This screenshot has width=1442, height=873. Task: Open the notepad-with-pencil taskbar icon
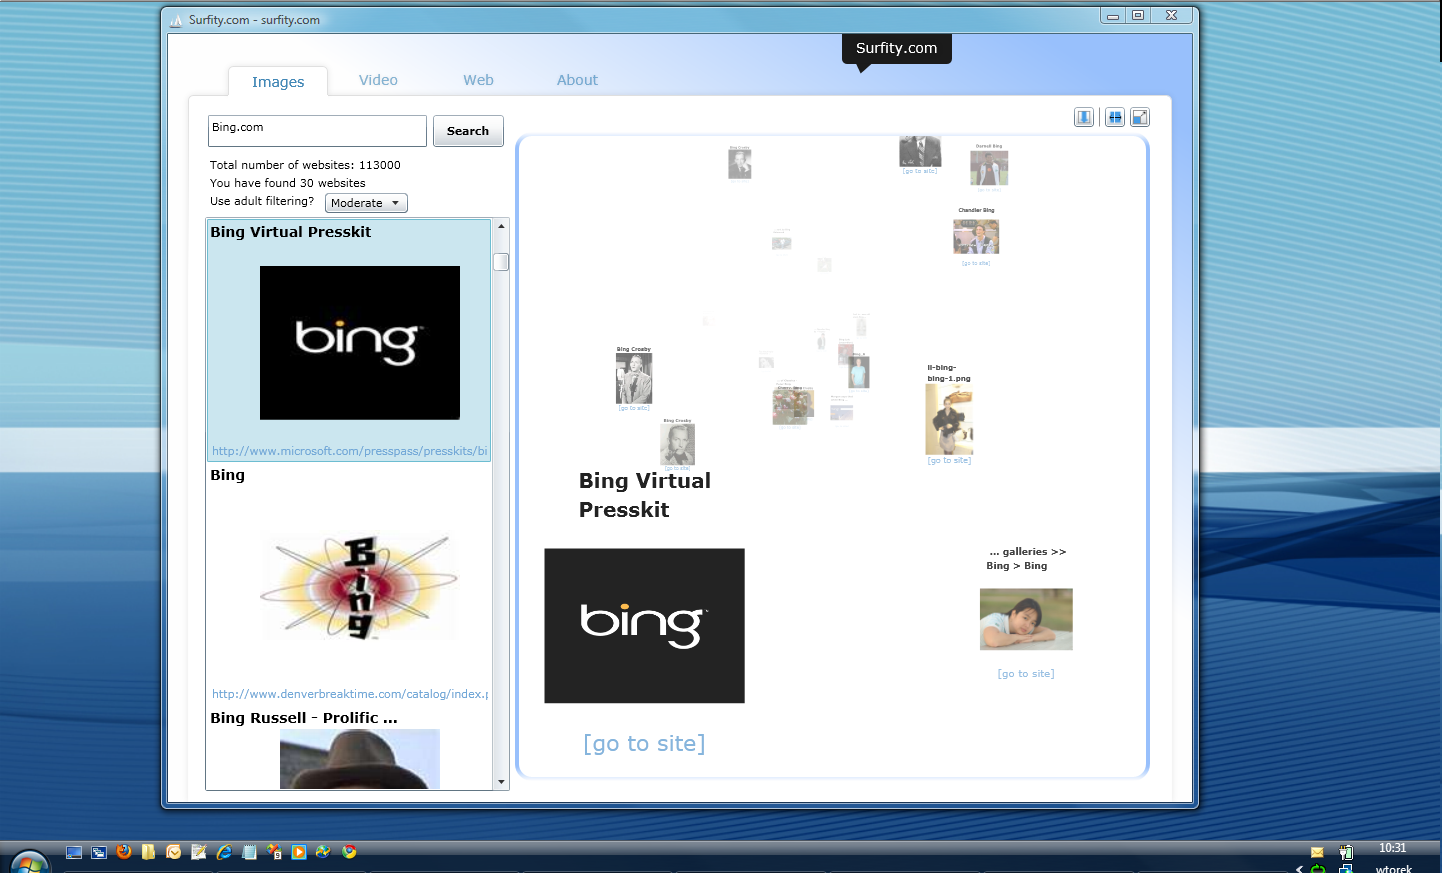click(199, 852)
